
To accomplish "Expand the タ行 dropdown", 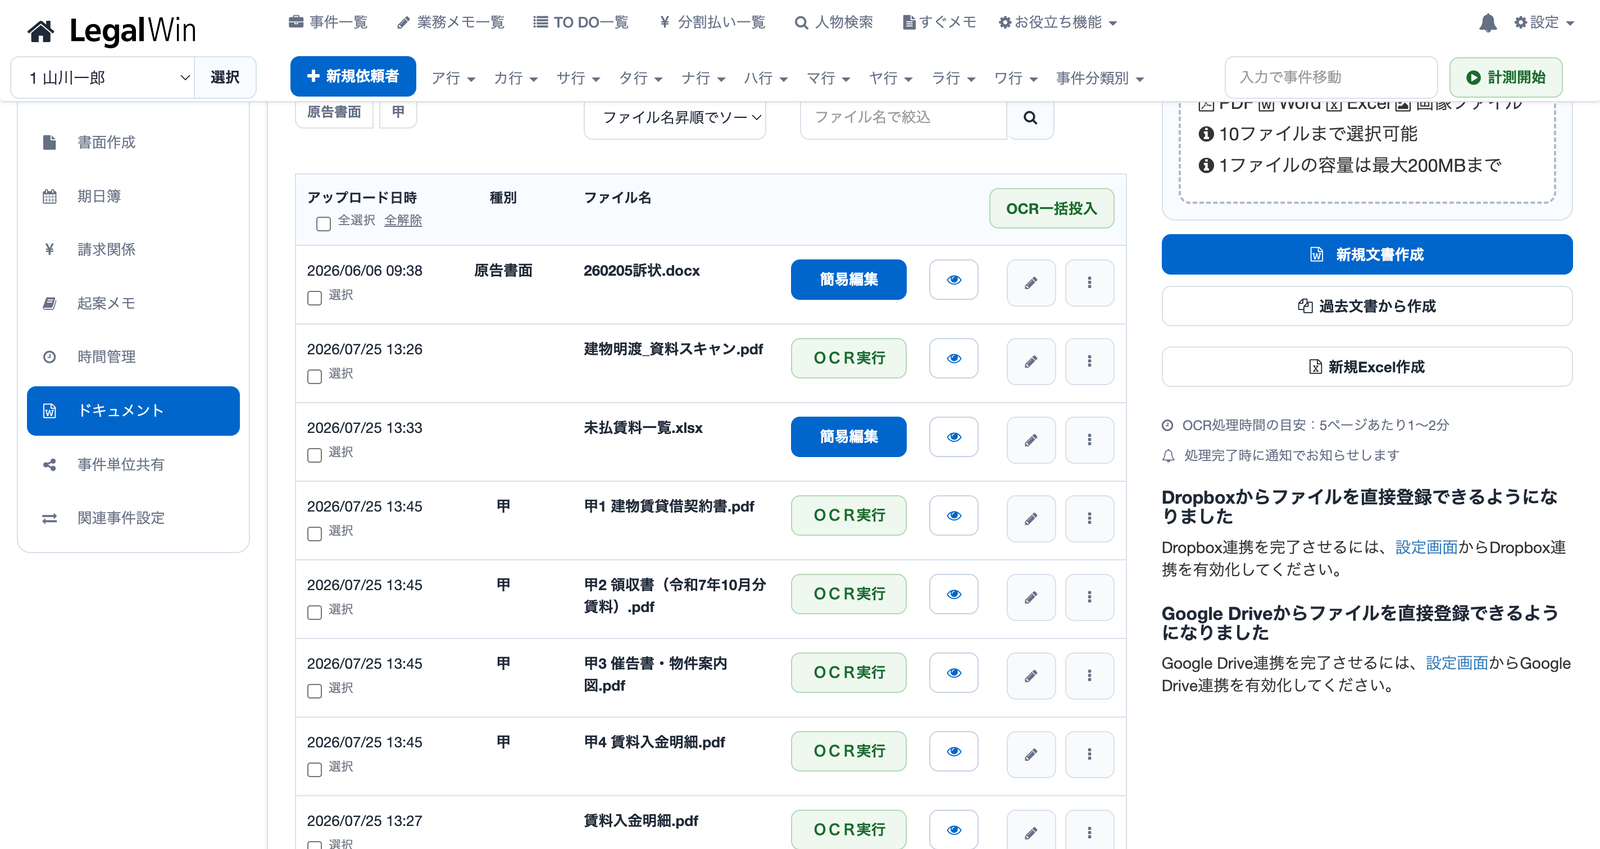I will (x=640, y=78).
